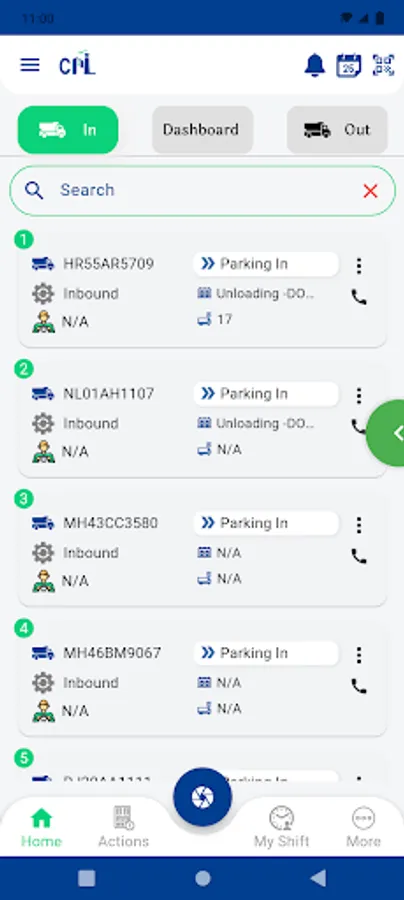This screenshot has height=900, width=404.
Task: Clear search with the red X
Action: [371, 191]
